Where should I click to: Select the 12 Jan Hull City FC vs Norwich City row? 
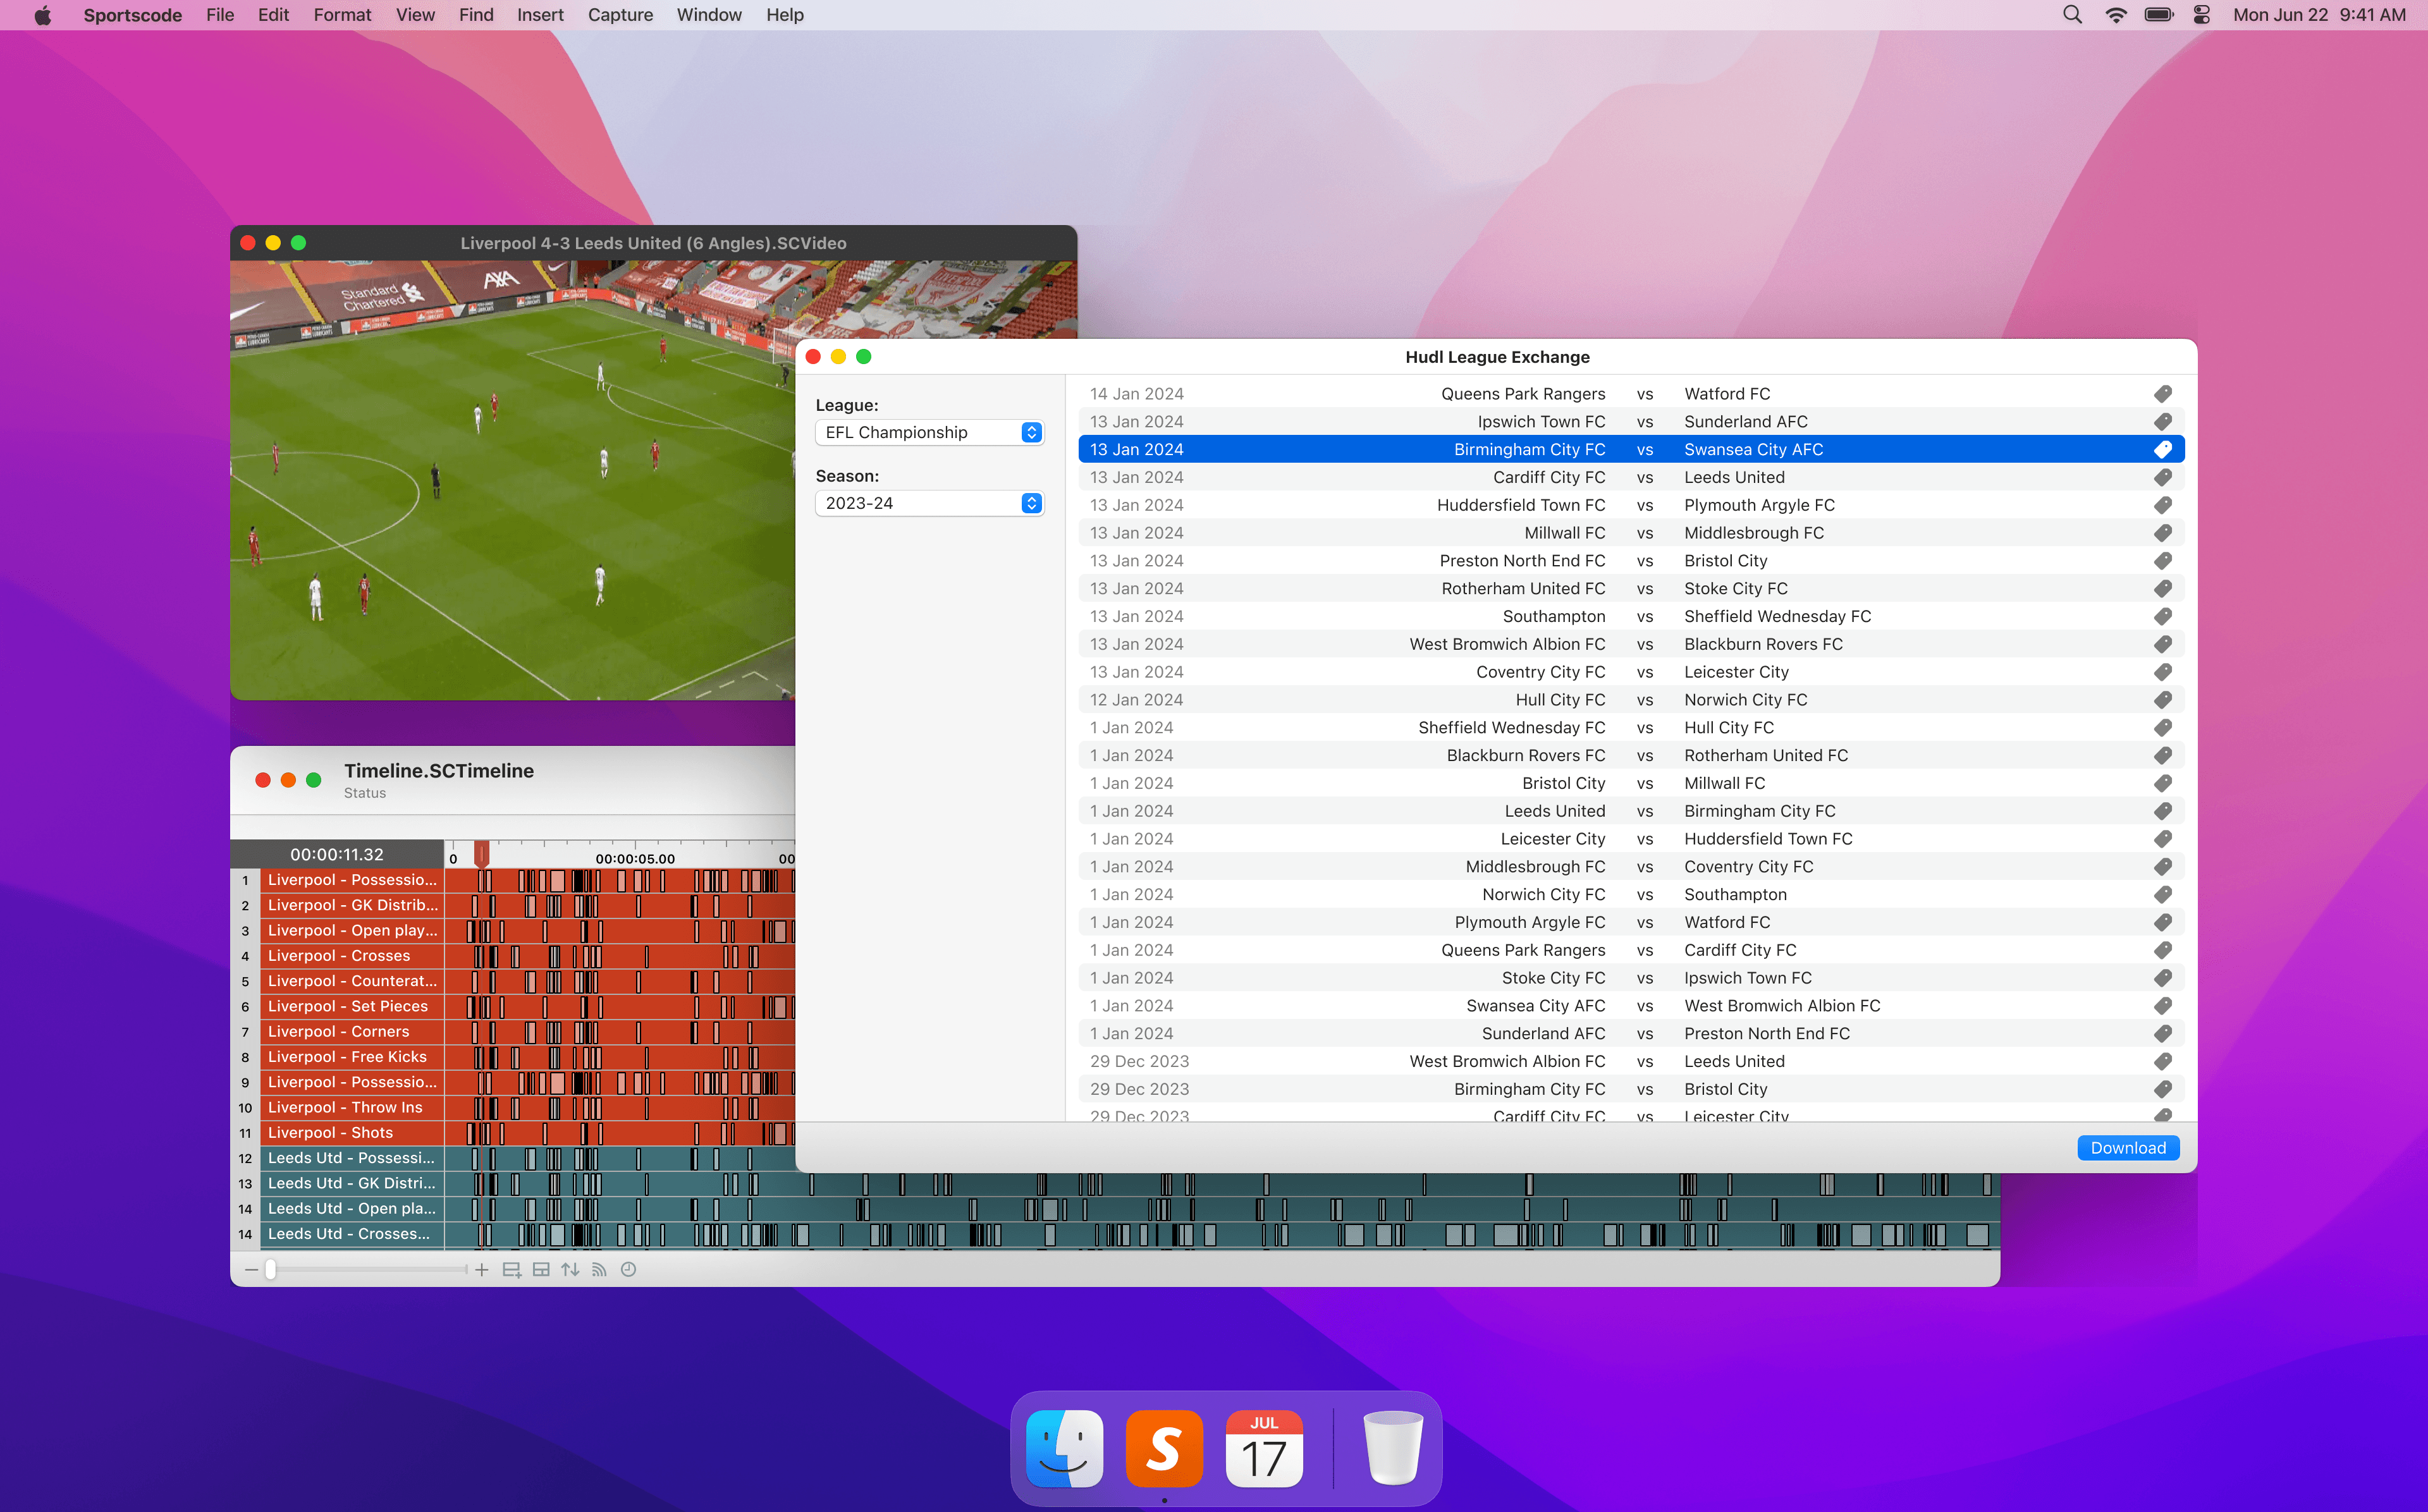point(1631,700)
